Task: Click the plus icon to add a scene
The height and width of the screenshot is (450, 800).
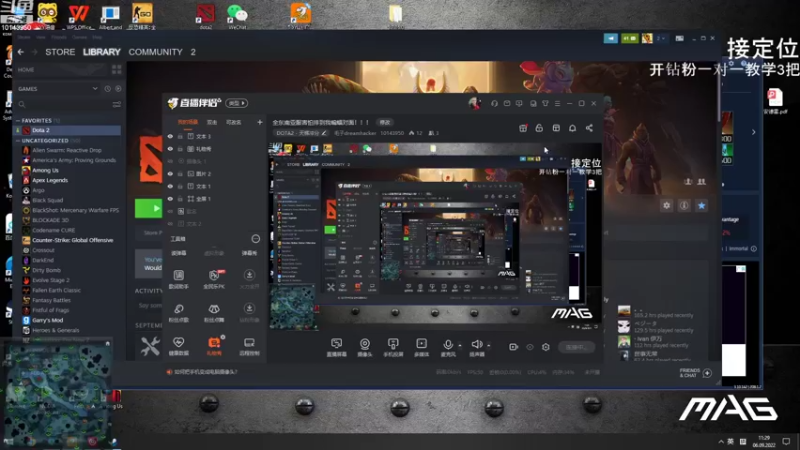Action: coord(260,122)
